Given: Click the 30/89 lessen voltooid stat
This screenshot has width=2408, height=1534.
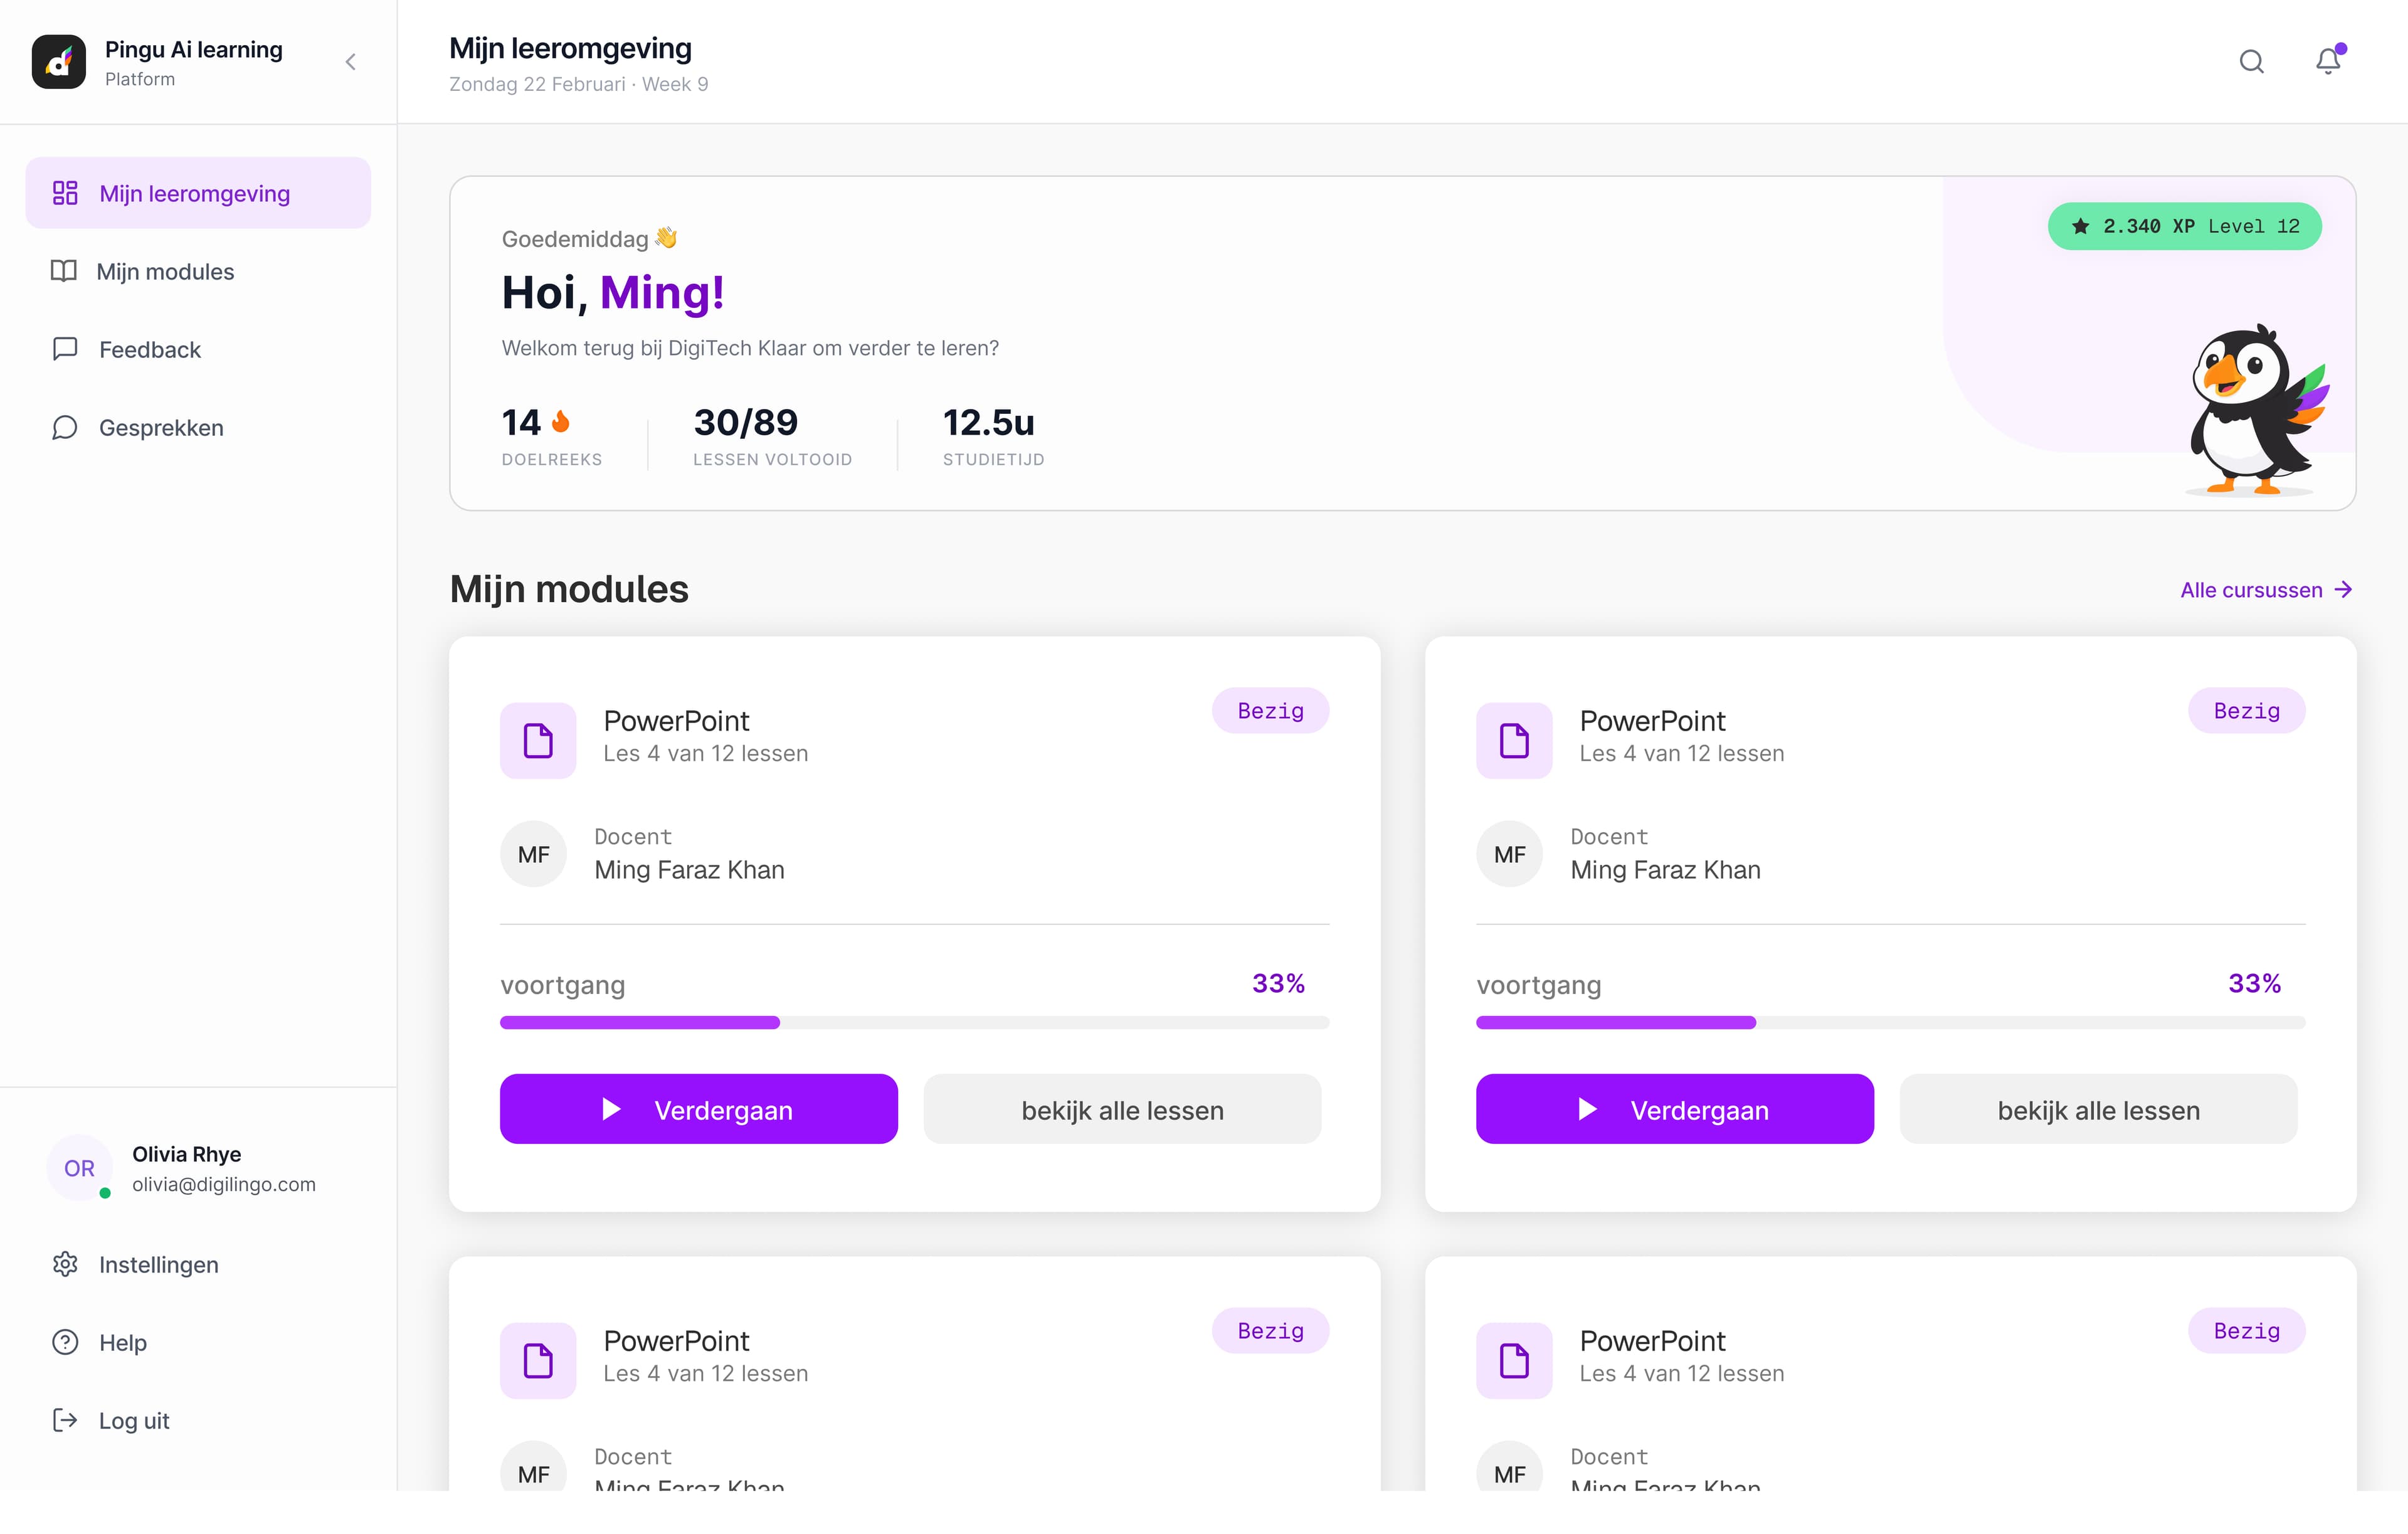Looking at the screenshot, I should tap(772, 436).
